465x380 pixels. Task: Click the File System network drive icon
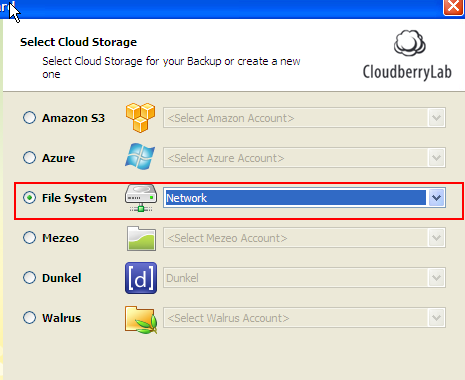141,198
